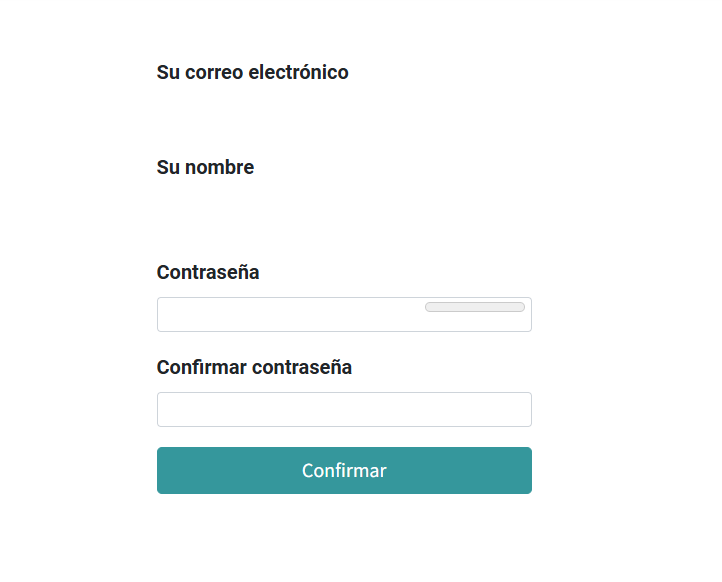Click the Contraseña password input field
722x582 pixels.
[x=290, y=315]
